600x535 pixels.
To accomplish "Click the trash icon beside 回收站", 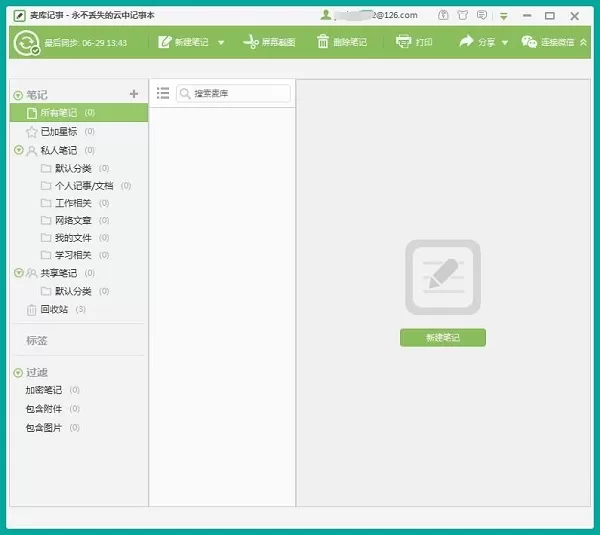I will pyautogui.click(x=31, y=310).
